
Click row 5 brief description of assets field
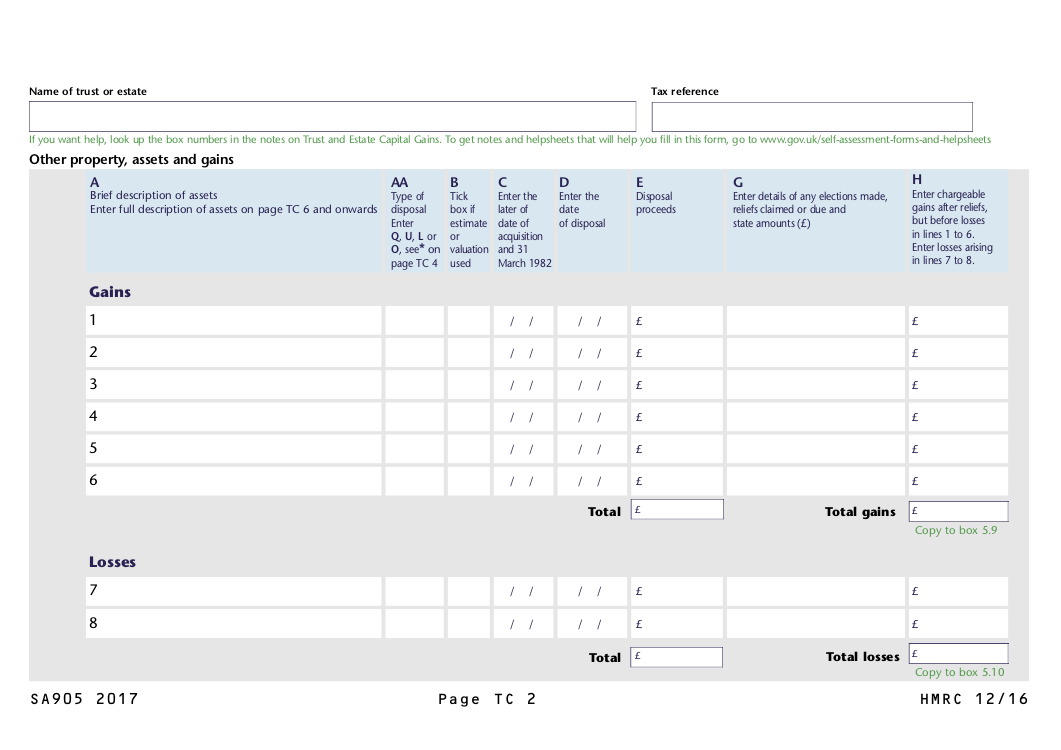coord(234,449)
